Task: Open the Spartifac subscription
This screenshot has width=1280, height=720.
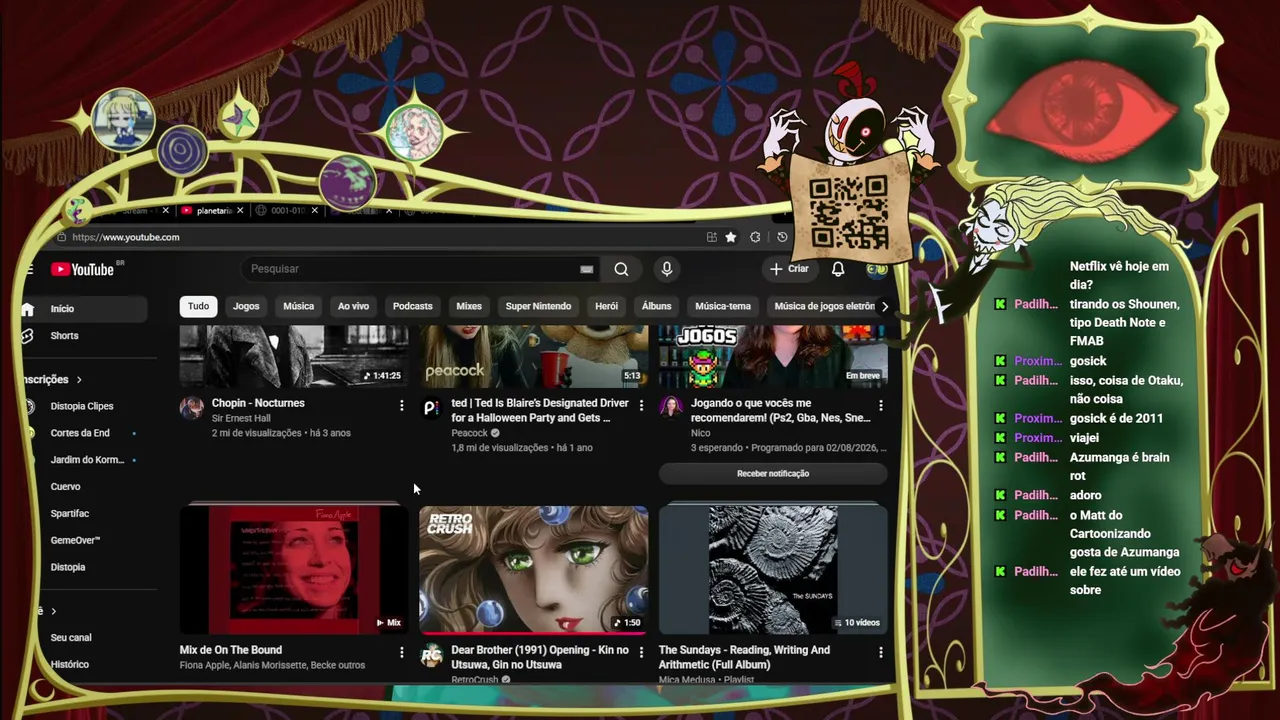Action: (x=70, y=514)
